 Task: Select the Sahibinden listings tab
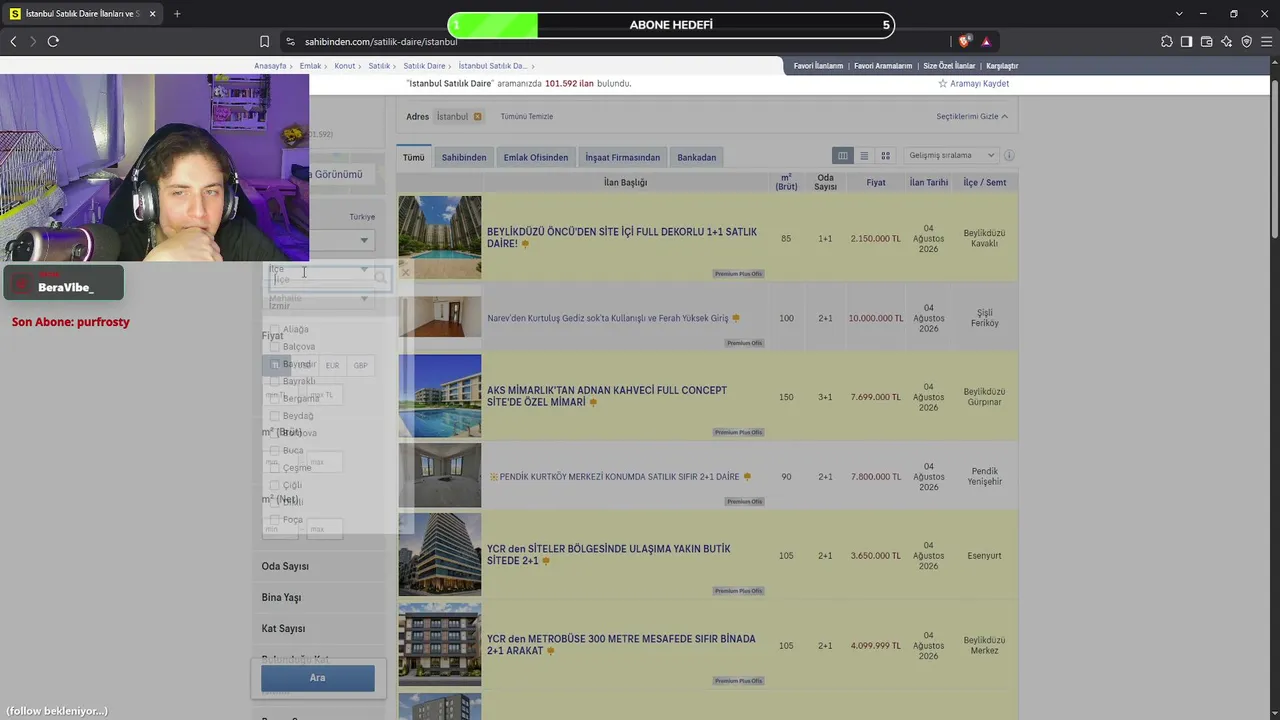click(x=464, y=157)
